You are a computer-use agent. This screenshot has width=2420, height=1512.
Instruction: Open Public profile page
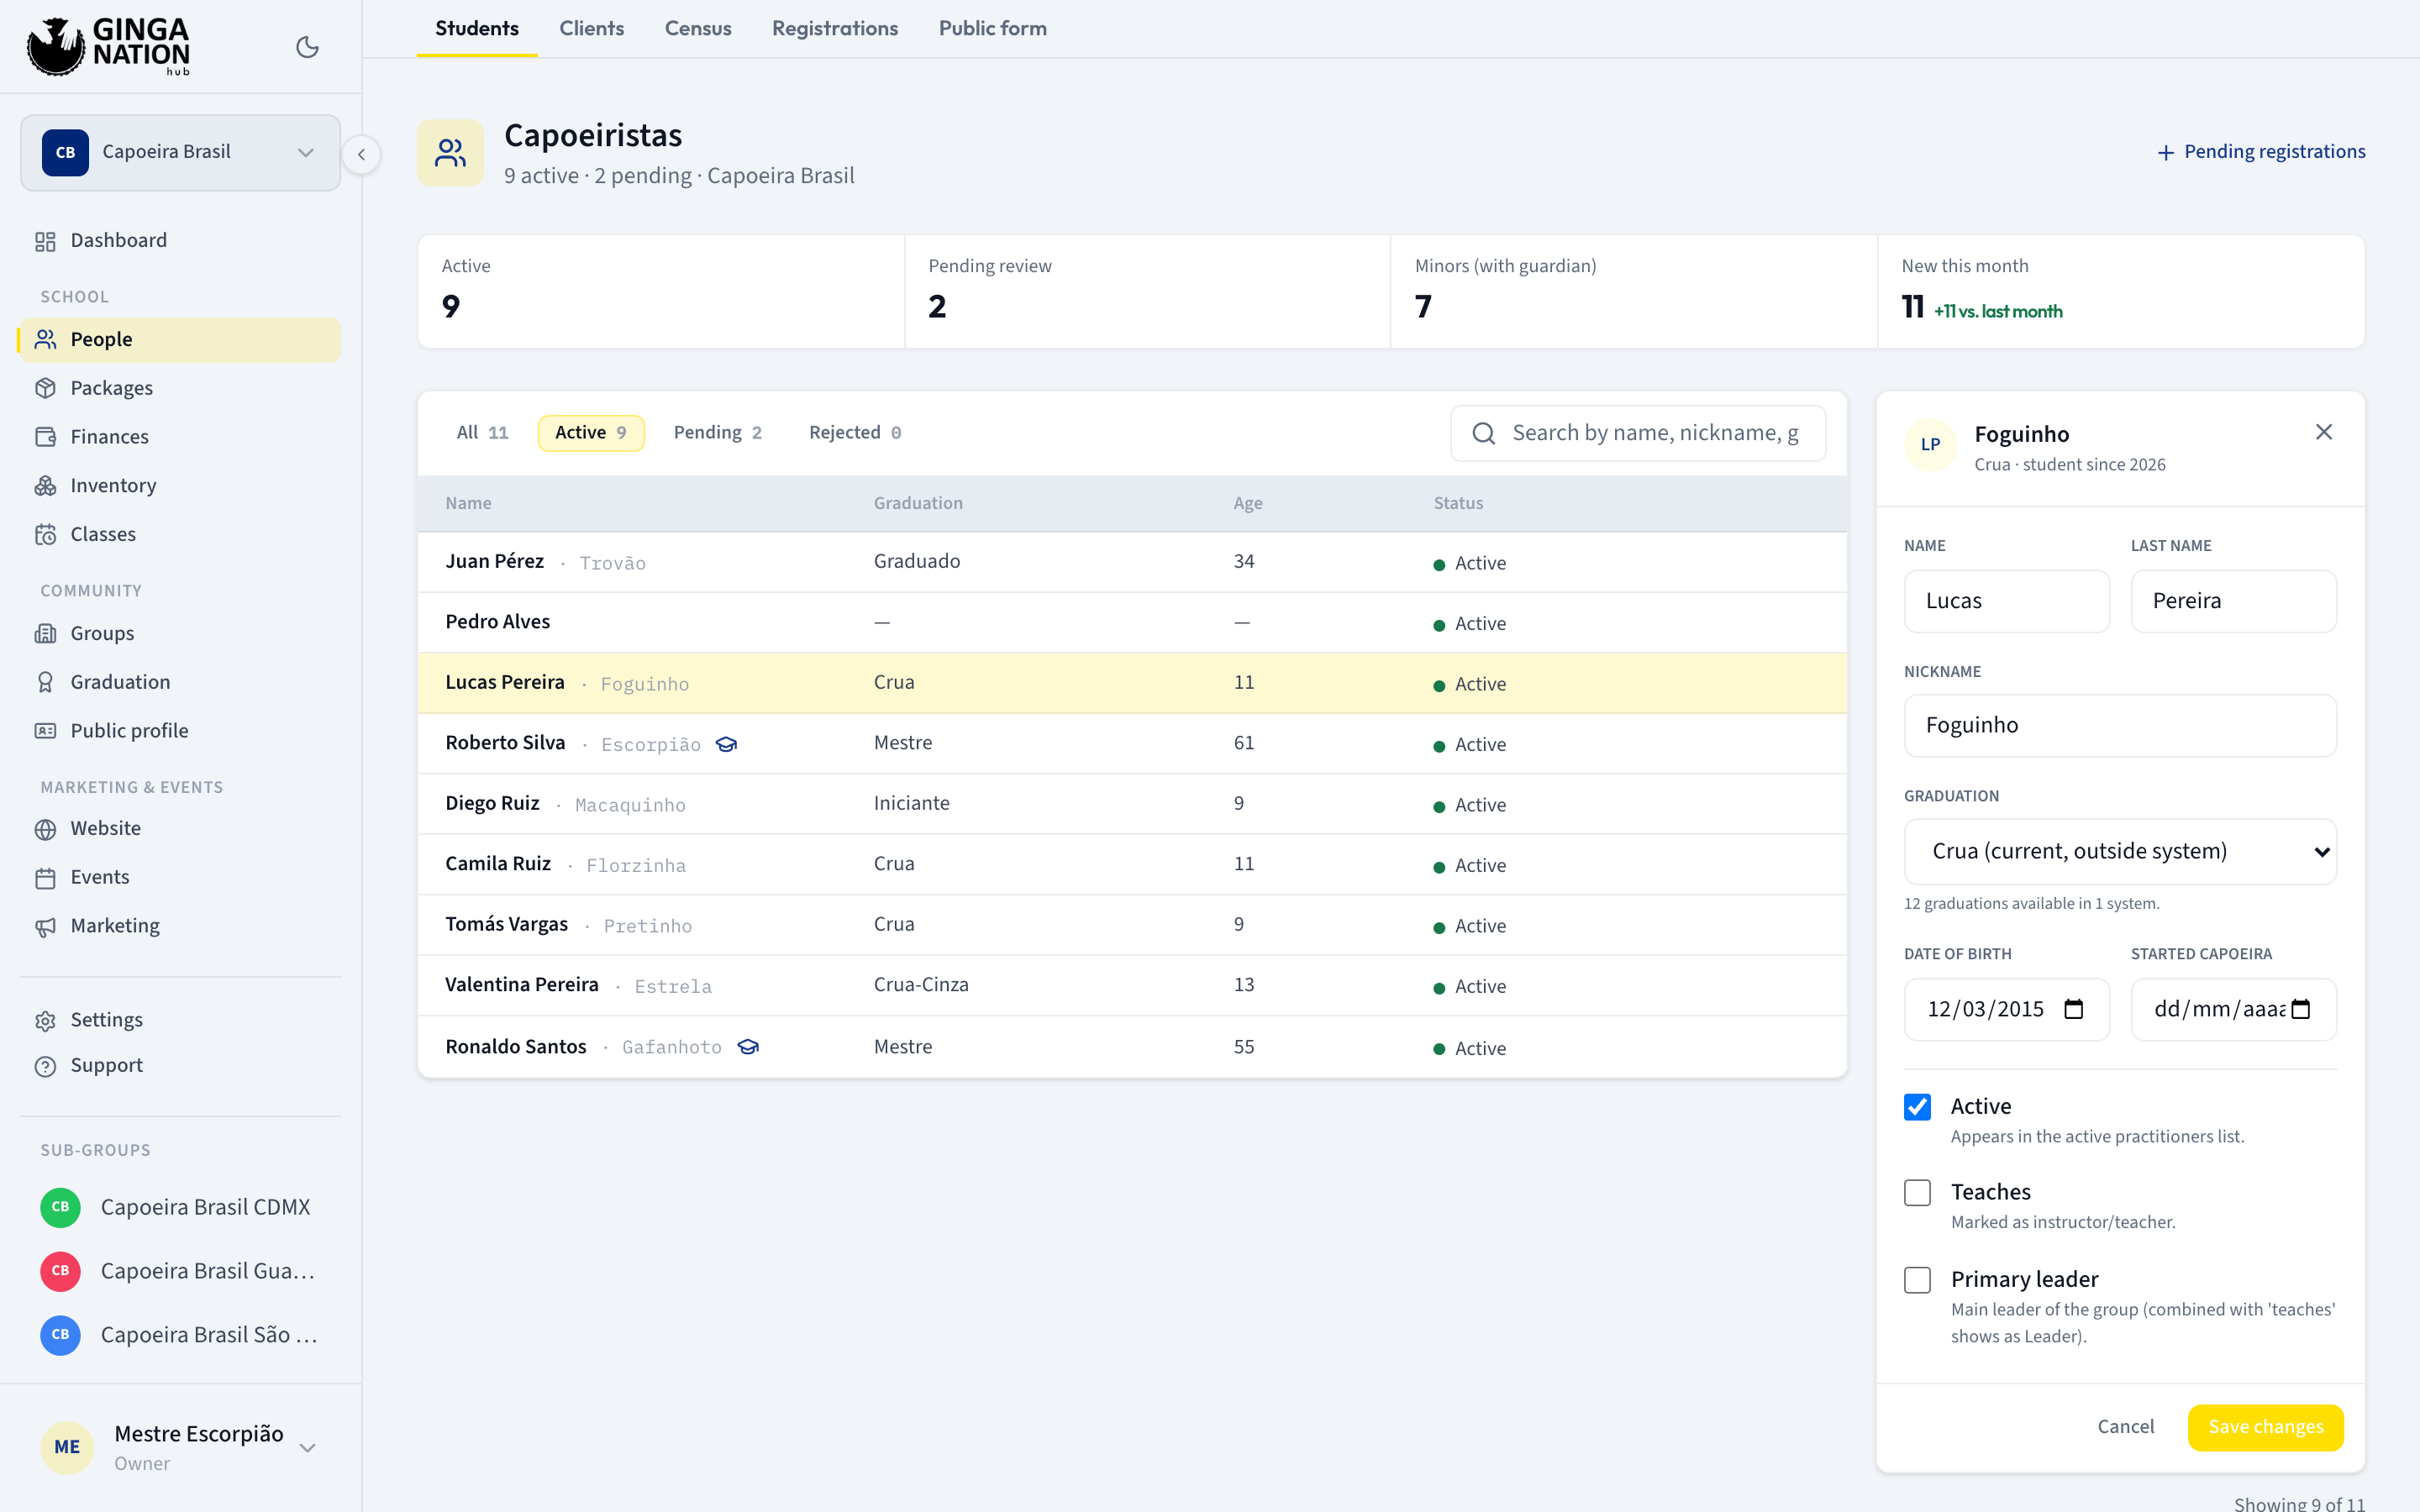[x=180, y=730]
